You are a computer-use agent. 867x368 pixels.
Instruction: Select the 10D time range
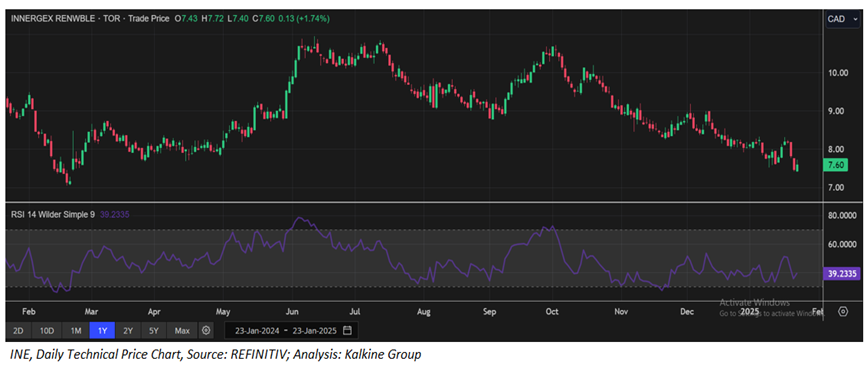47,331
